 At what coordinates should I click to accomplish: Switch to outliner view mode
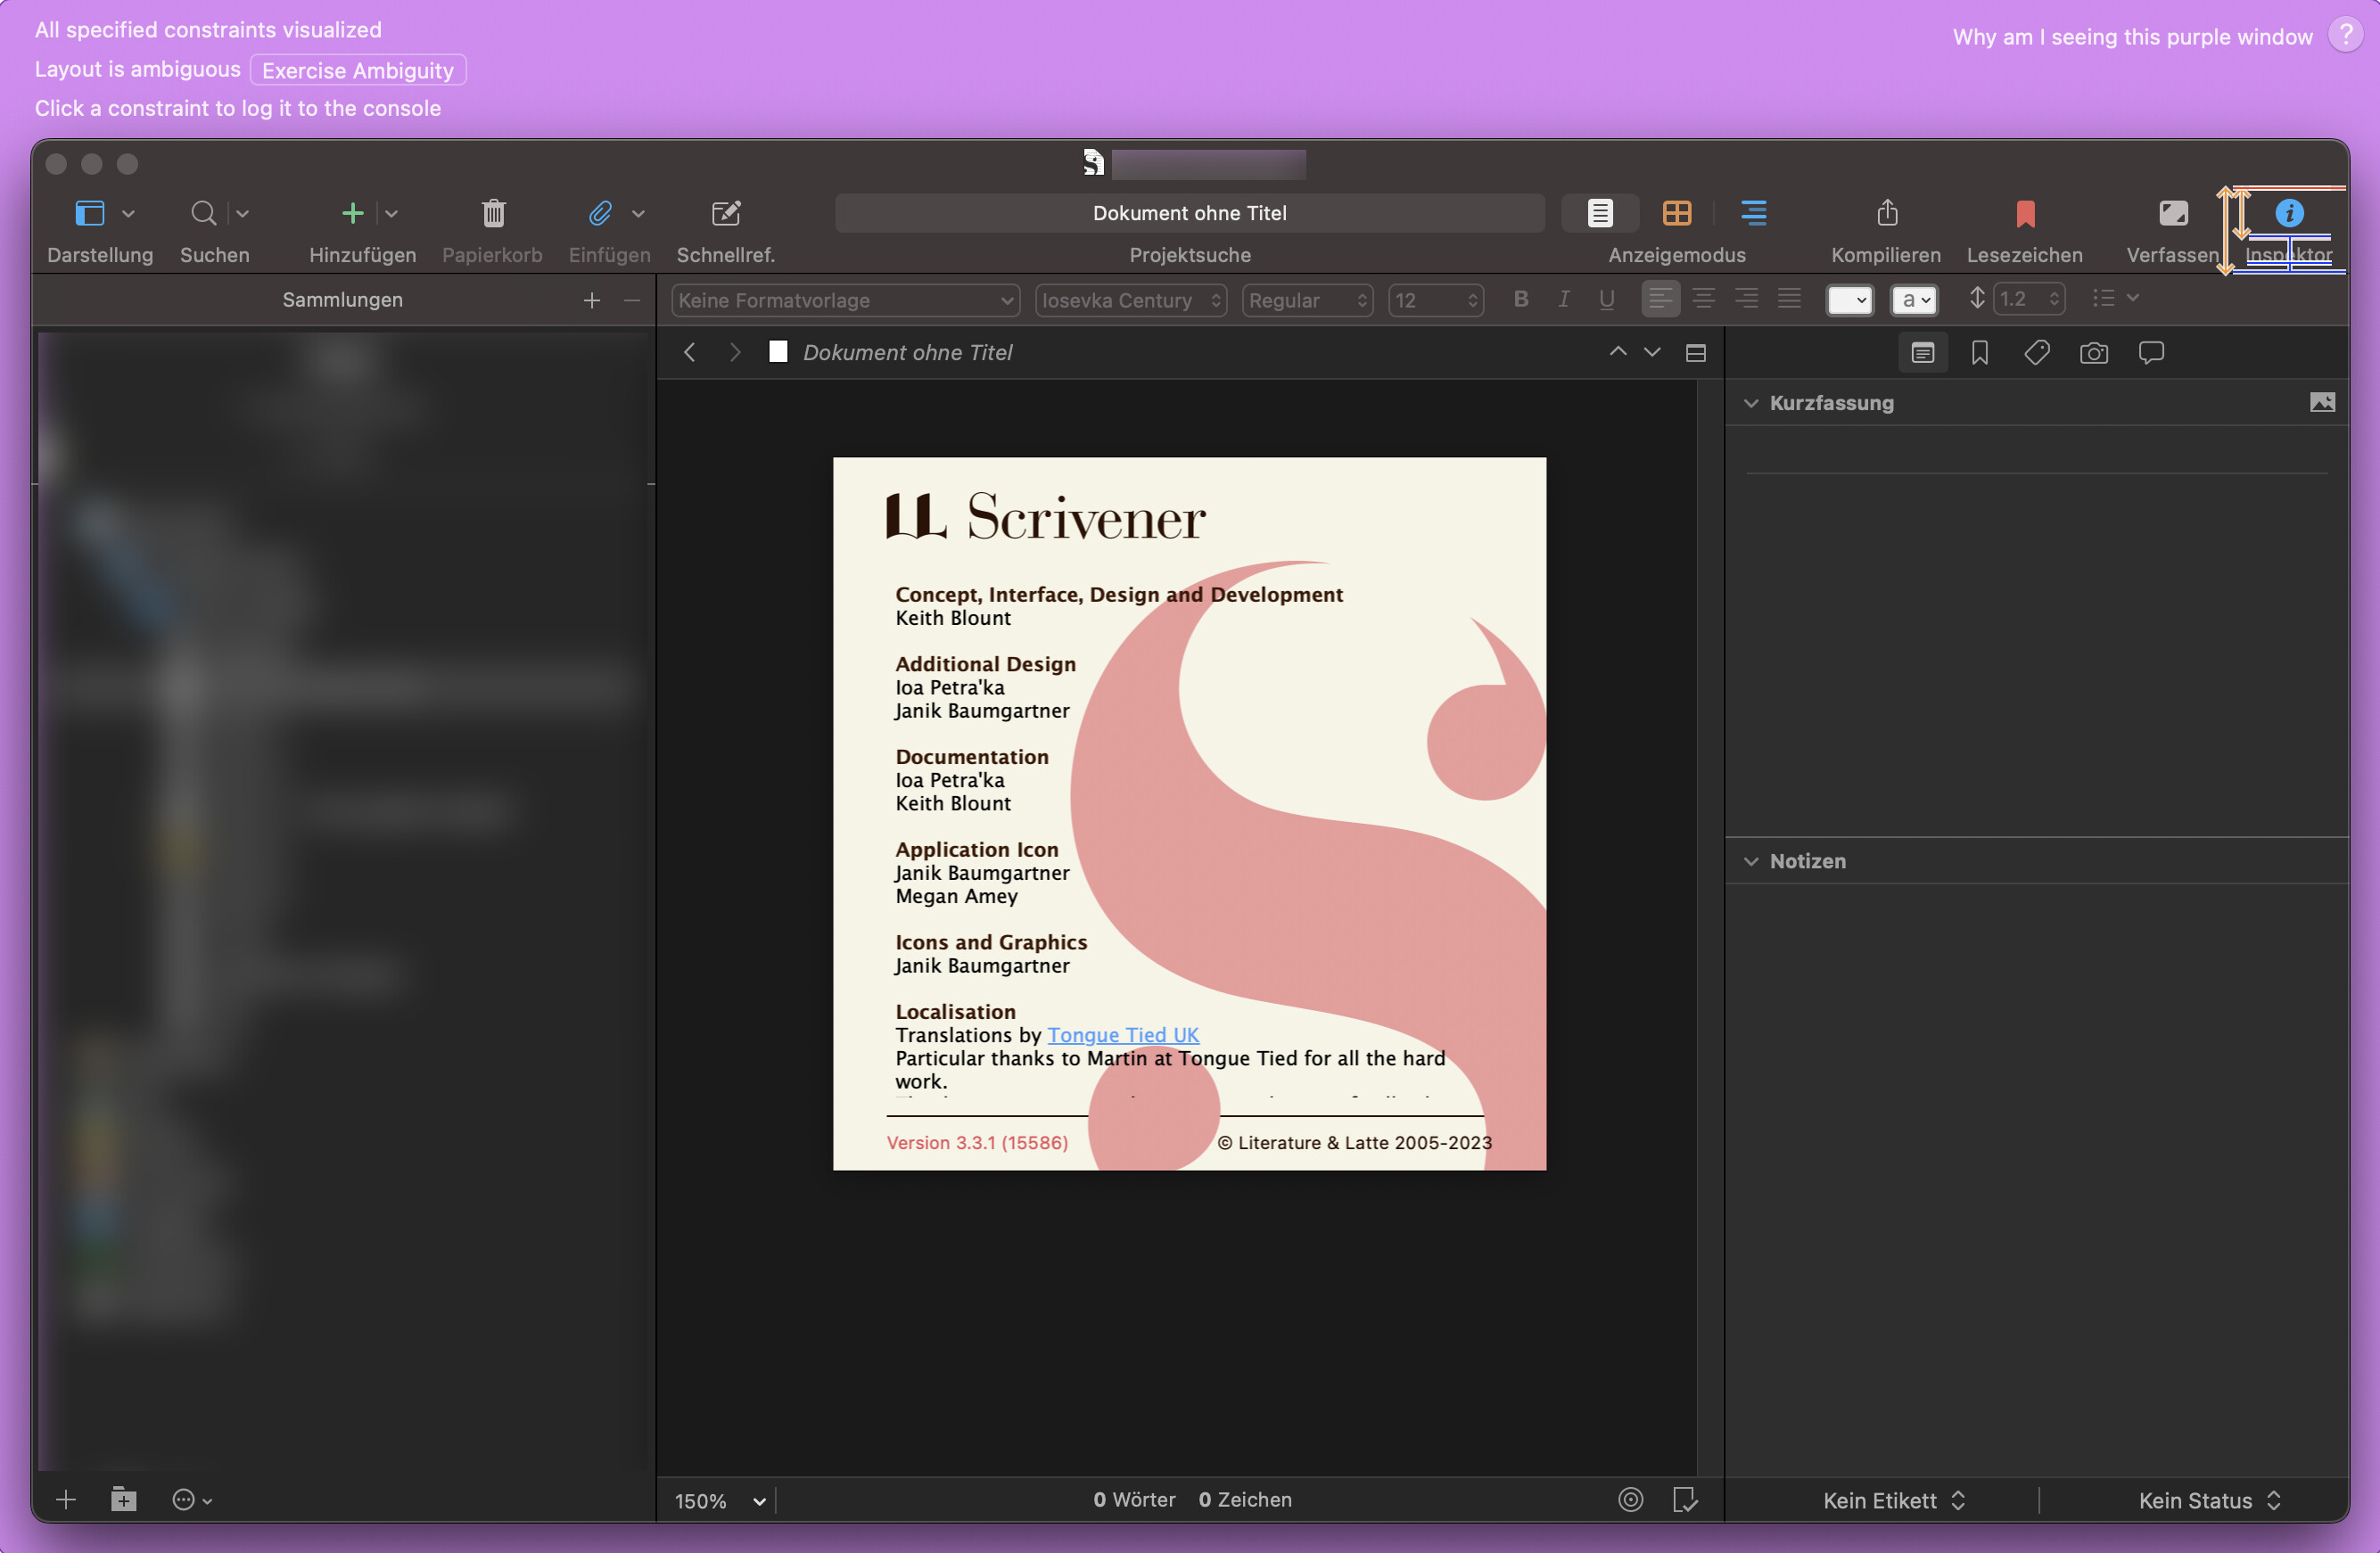click(1754, 213)
